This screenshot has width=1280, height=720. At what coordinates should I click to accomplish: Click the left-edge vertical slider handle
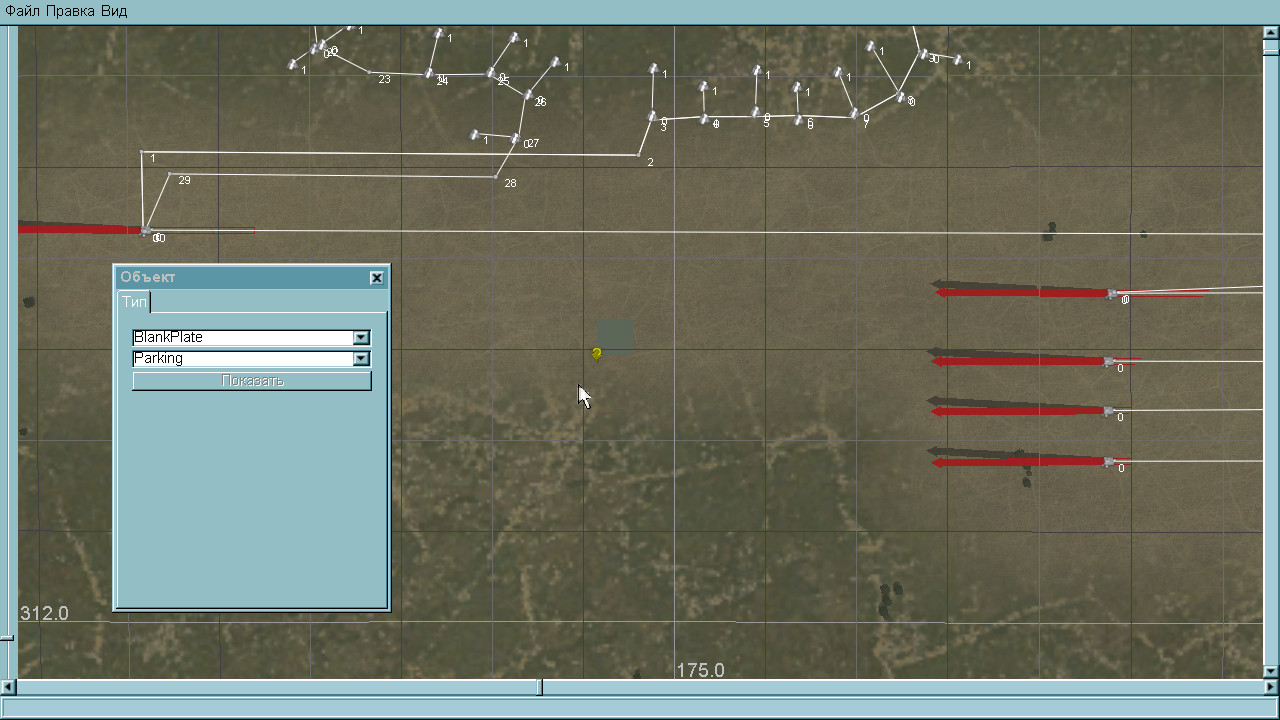[6, 637]
